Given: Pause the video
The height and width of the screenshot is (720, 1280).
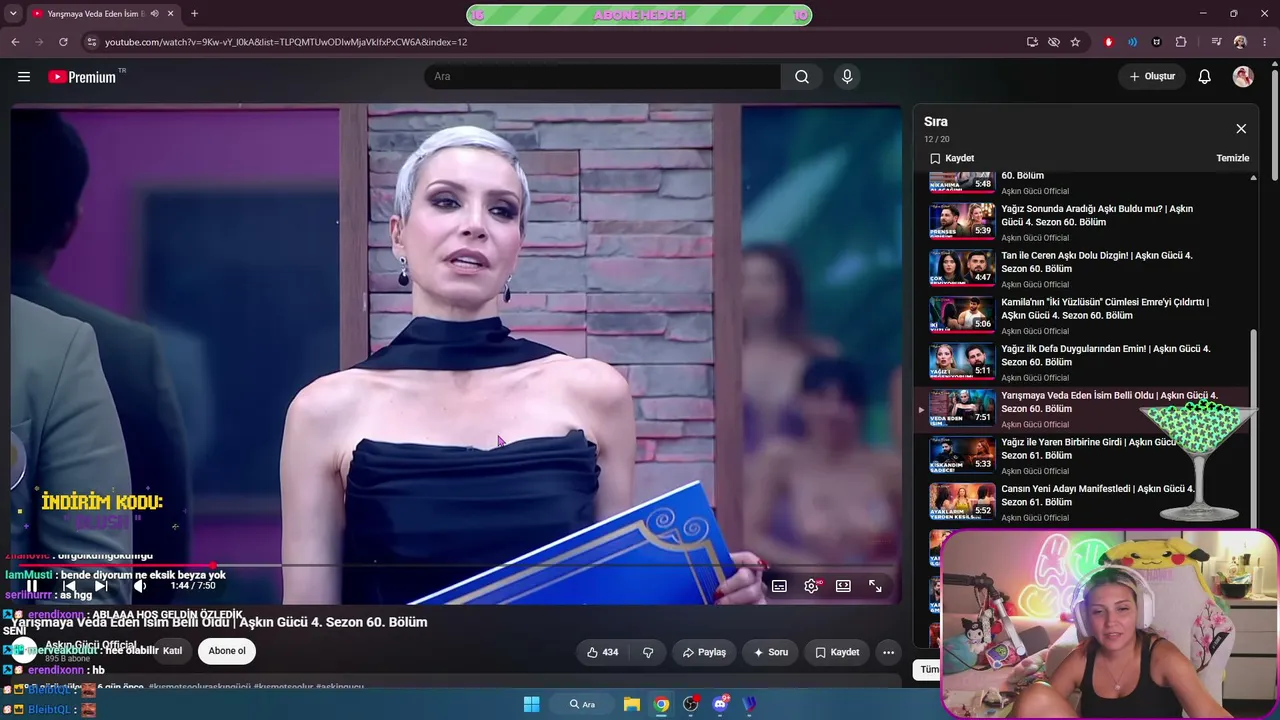Looking at the screenshot, I should 32,586.
